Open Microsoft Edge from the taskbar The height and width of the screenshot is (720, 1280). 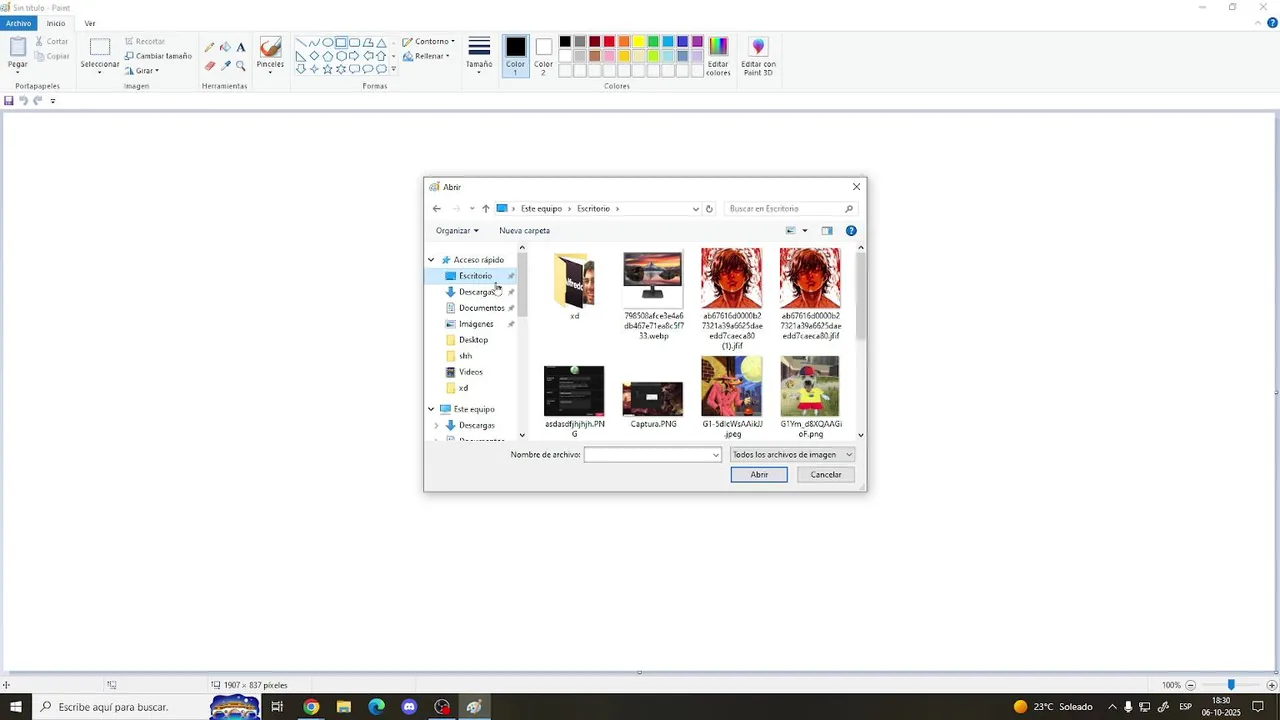(x=376, y=707)
